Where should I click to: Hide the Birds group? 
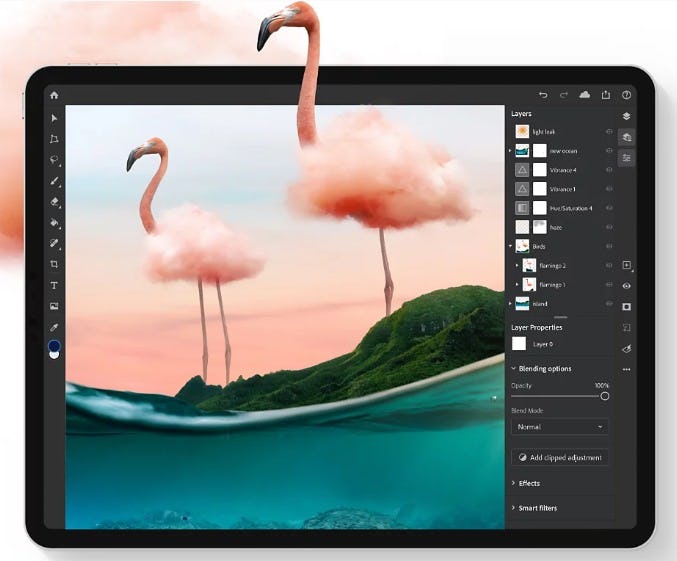click(x=609, y=246)
